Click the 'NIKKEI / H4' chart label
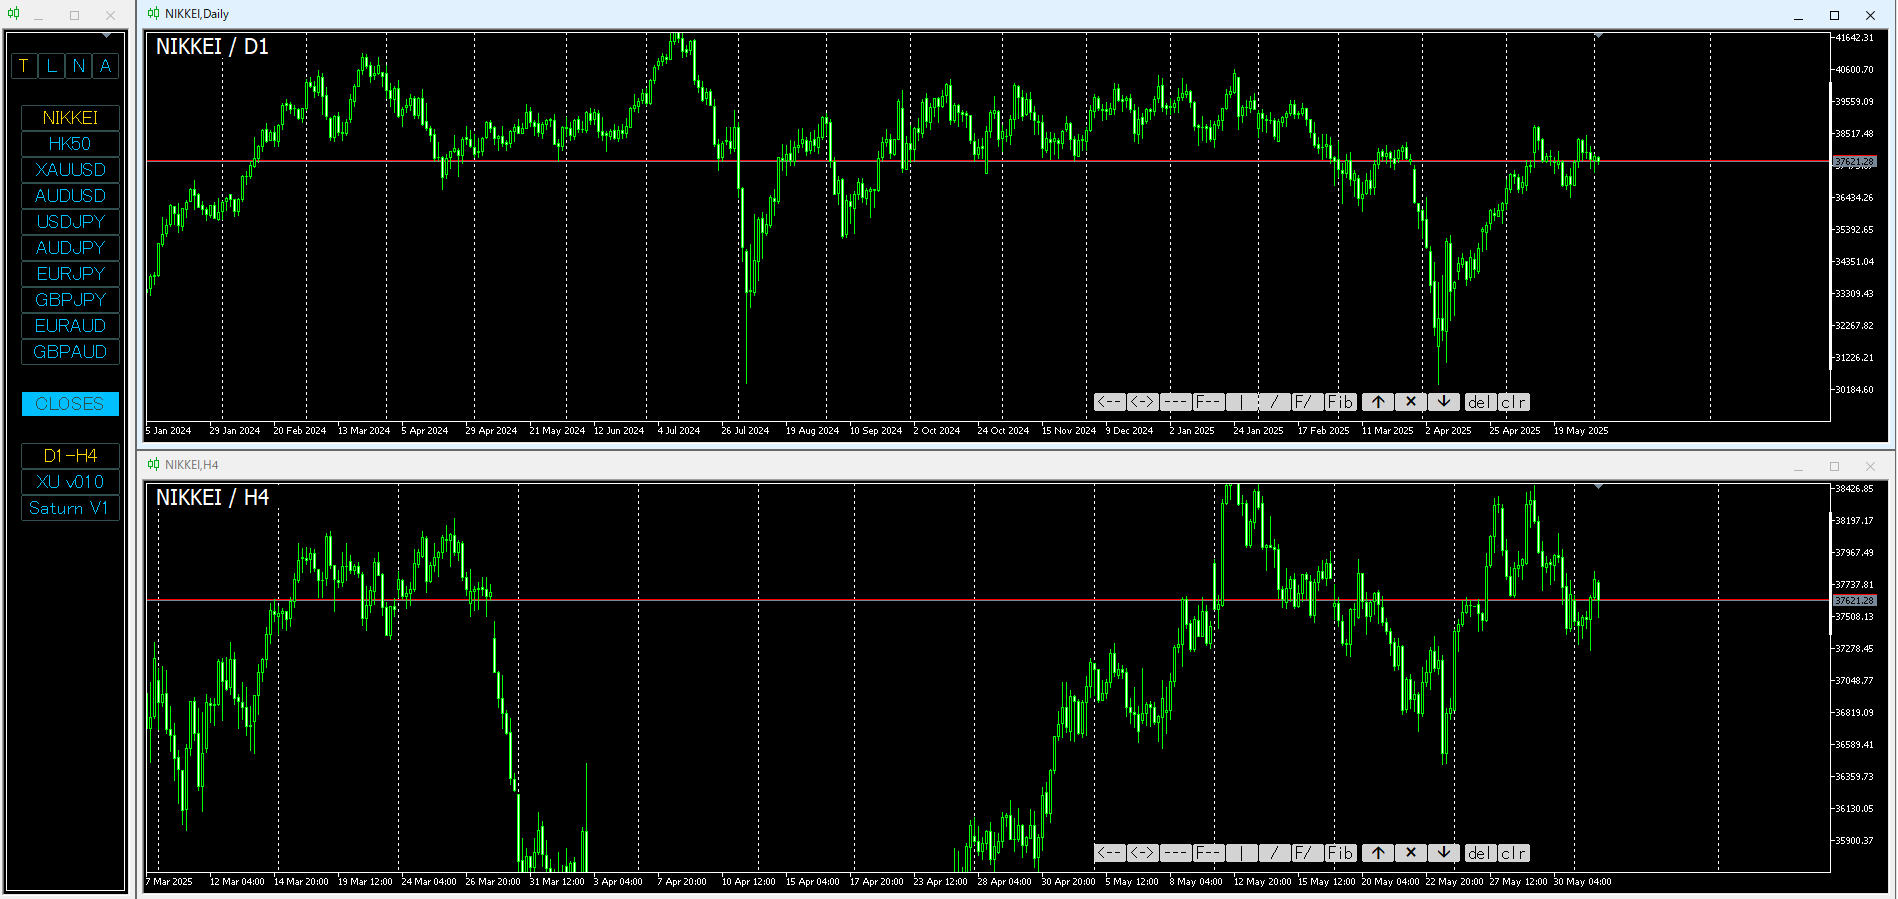1898x899 pixels. click(x=212, y=498)
